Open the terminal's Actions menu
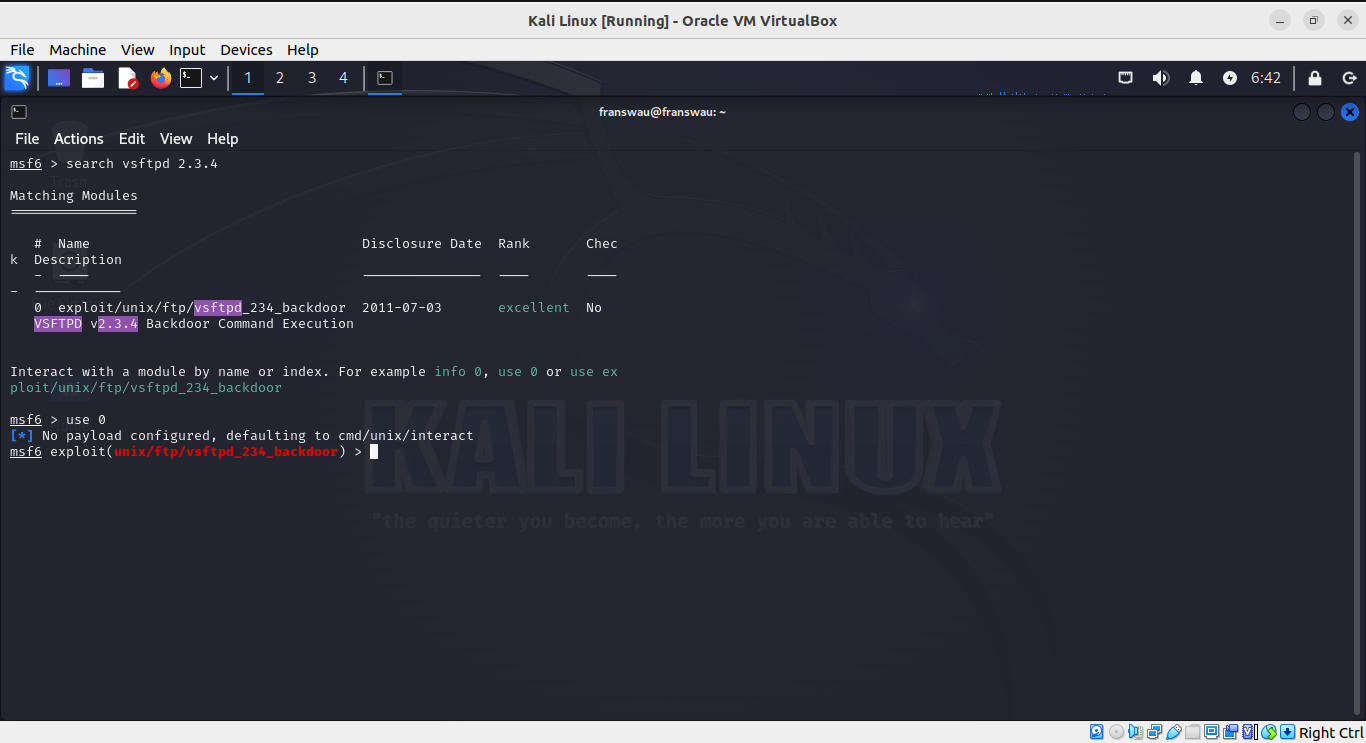 78,139
